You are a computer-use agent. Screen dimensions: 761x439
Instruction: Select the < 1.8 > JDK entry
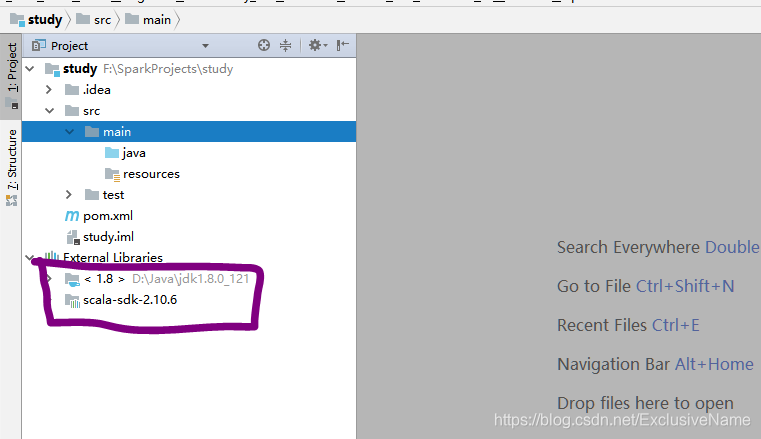pos(189,278)
